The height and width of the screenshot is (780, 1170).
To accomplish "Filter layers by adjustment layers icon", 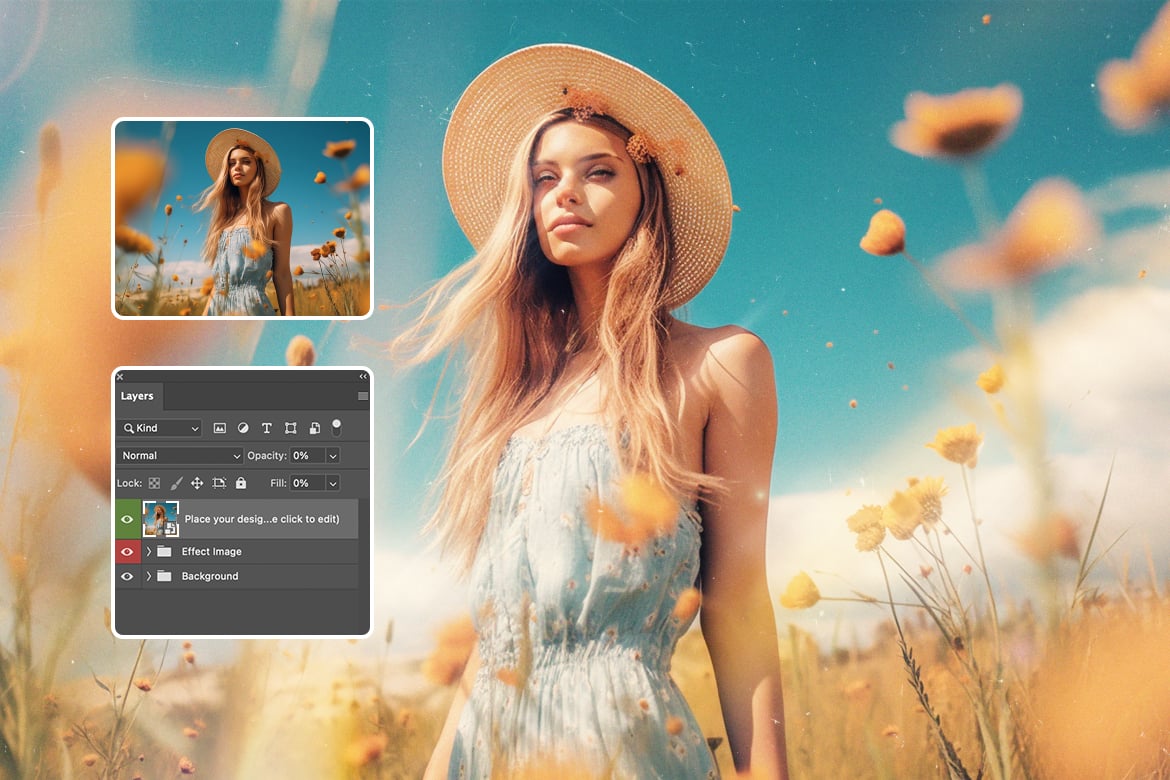I will pyautogui.click(x=243, y=428).
